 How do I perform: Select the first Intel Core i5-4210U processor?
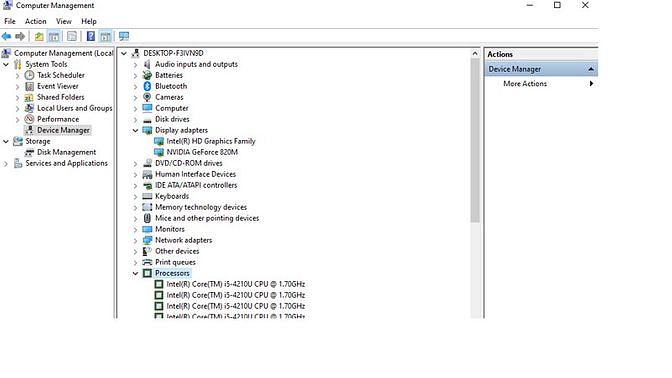tap(235, 284)
